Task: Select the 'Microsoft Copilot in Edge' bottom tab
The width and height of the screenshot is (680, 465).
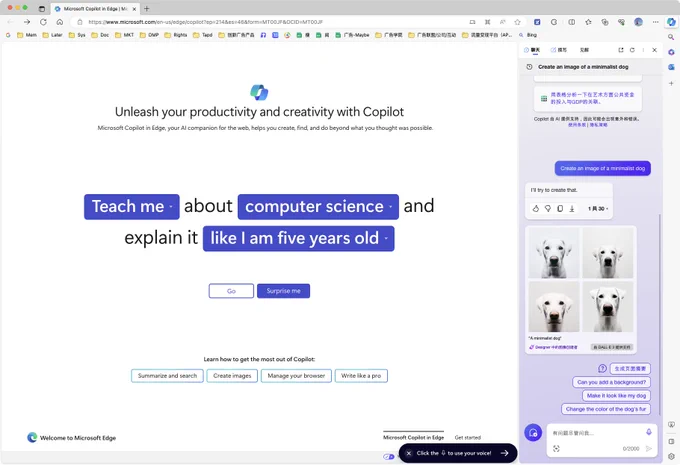Action: (413, 437)
